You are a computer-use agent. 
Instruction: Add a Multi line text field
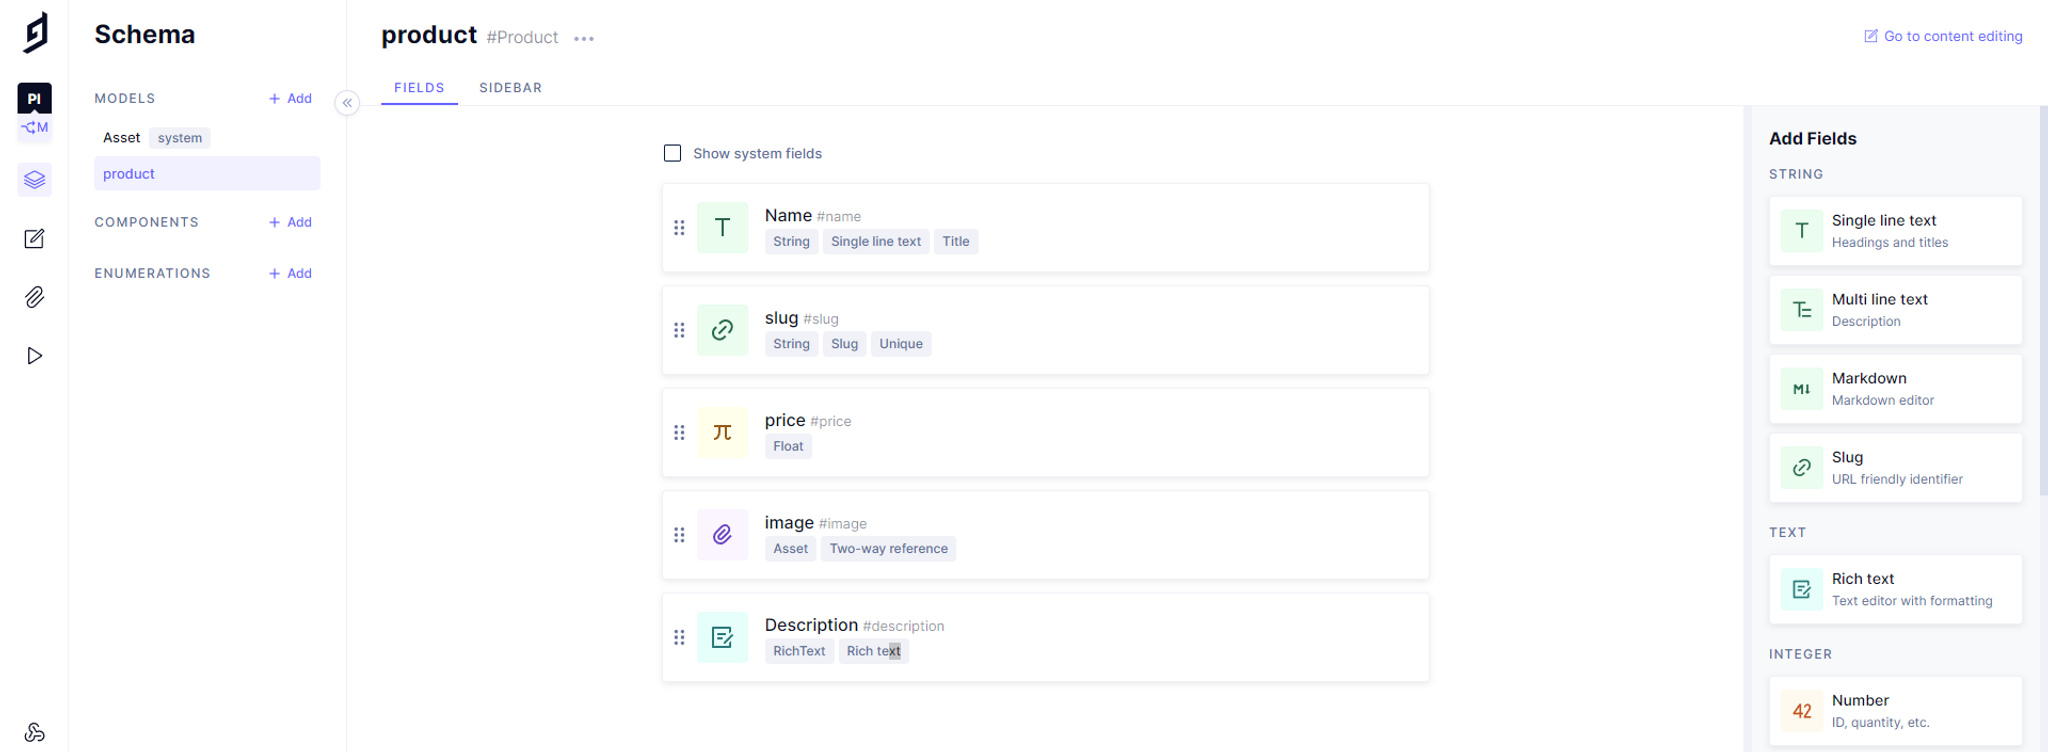coord(1896,310)
